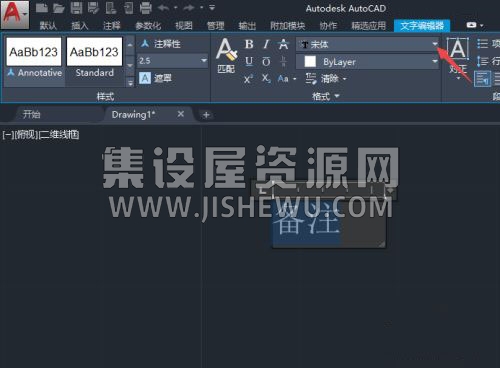This screenshot has width=500, height=368.
Task: Toggle Bold text formatting
Action: click(249, 44)
